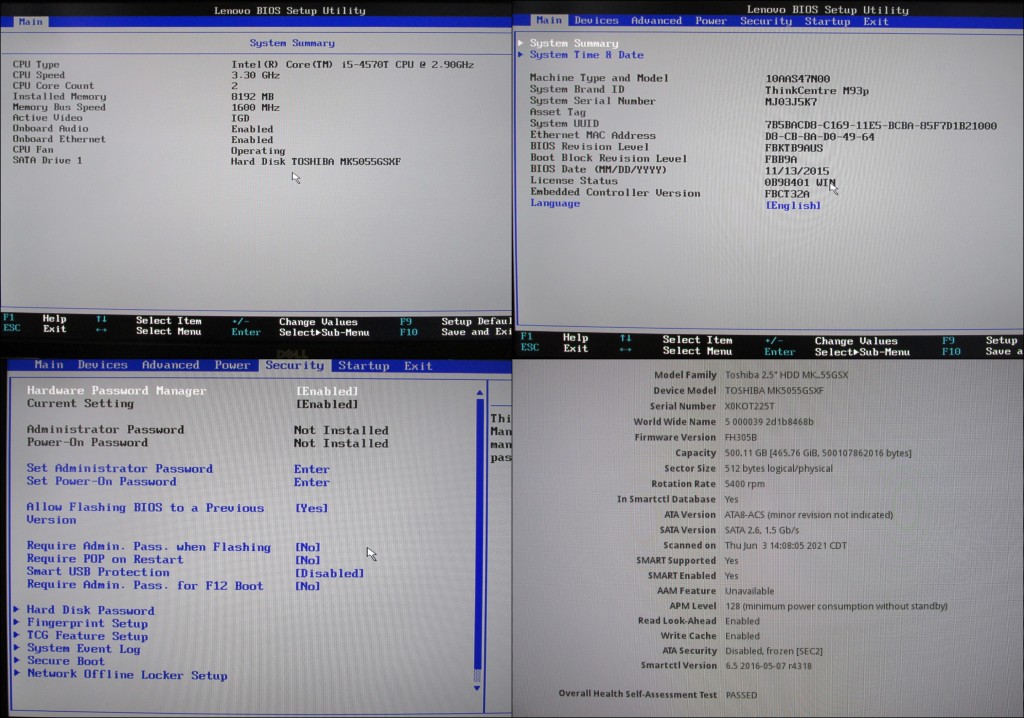Click Machine Type value 10AAS47N00

[x=797, y=79]
